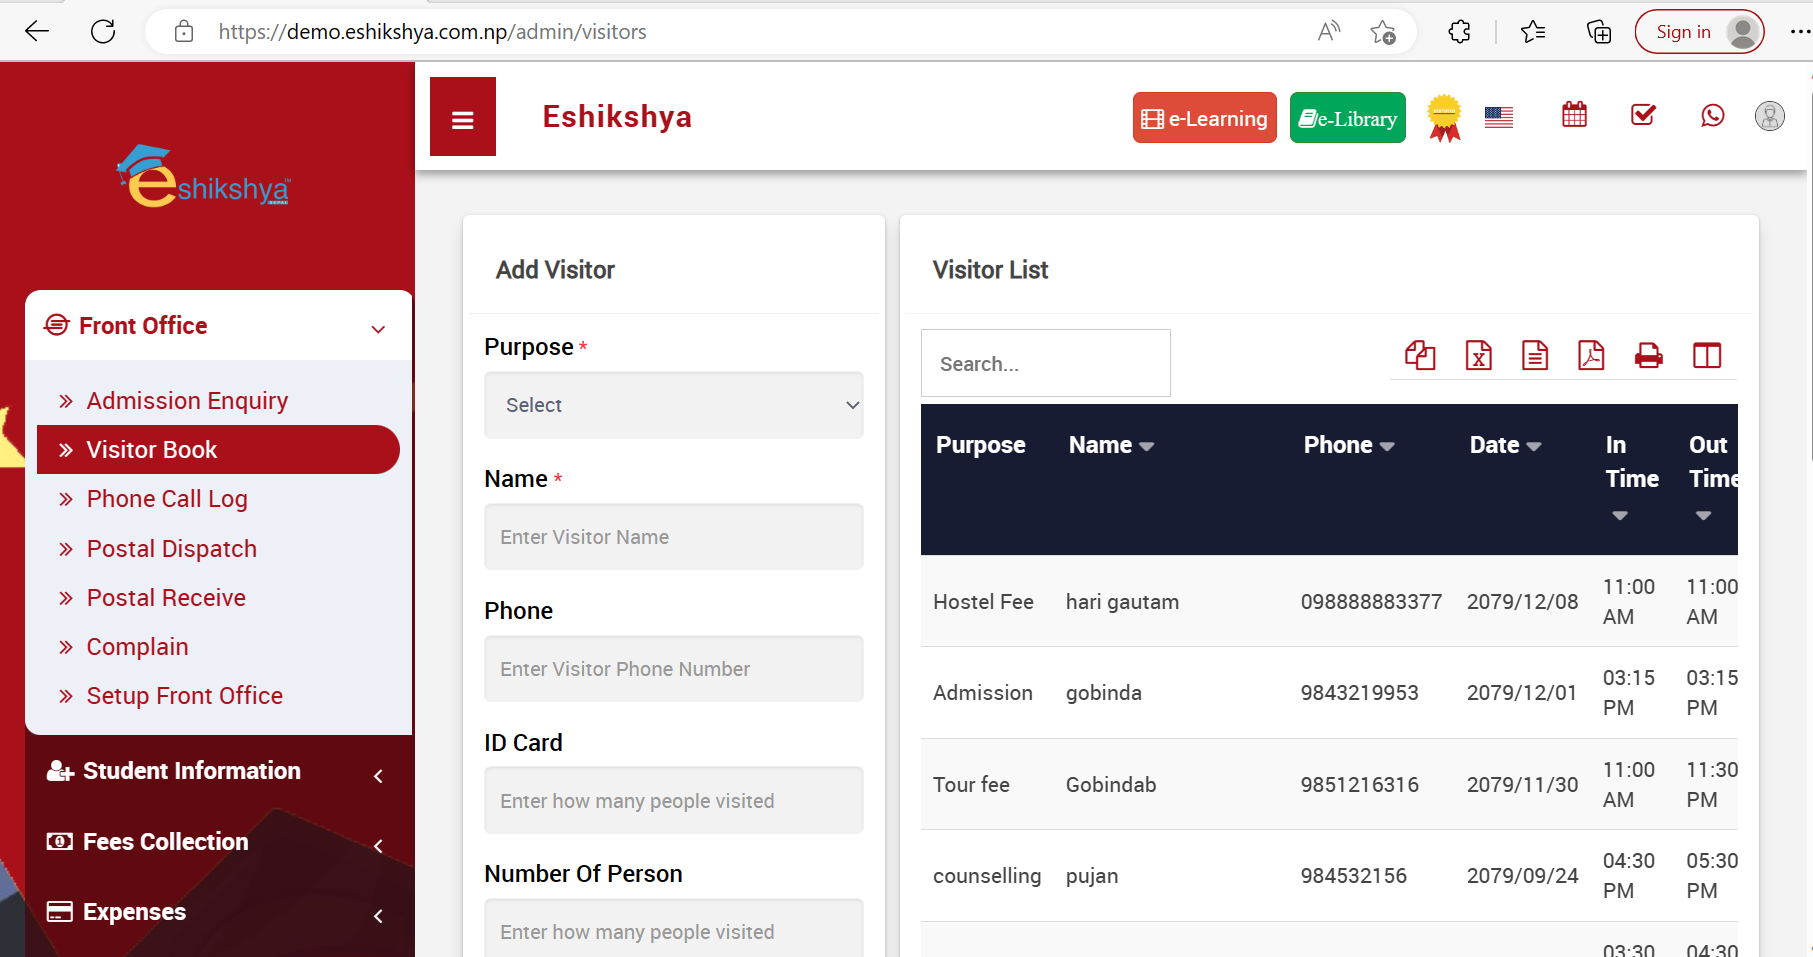Print the visitor list
1813x957 pixels.
coord(1648,356)
